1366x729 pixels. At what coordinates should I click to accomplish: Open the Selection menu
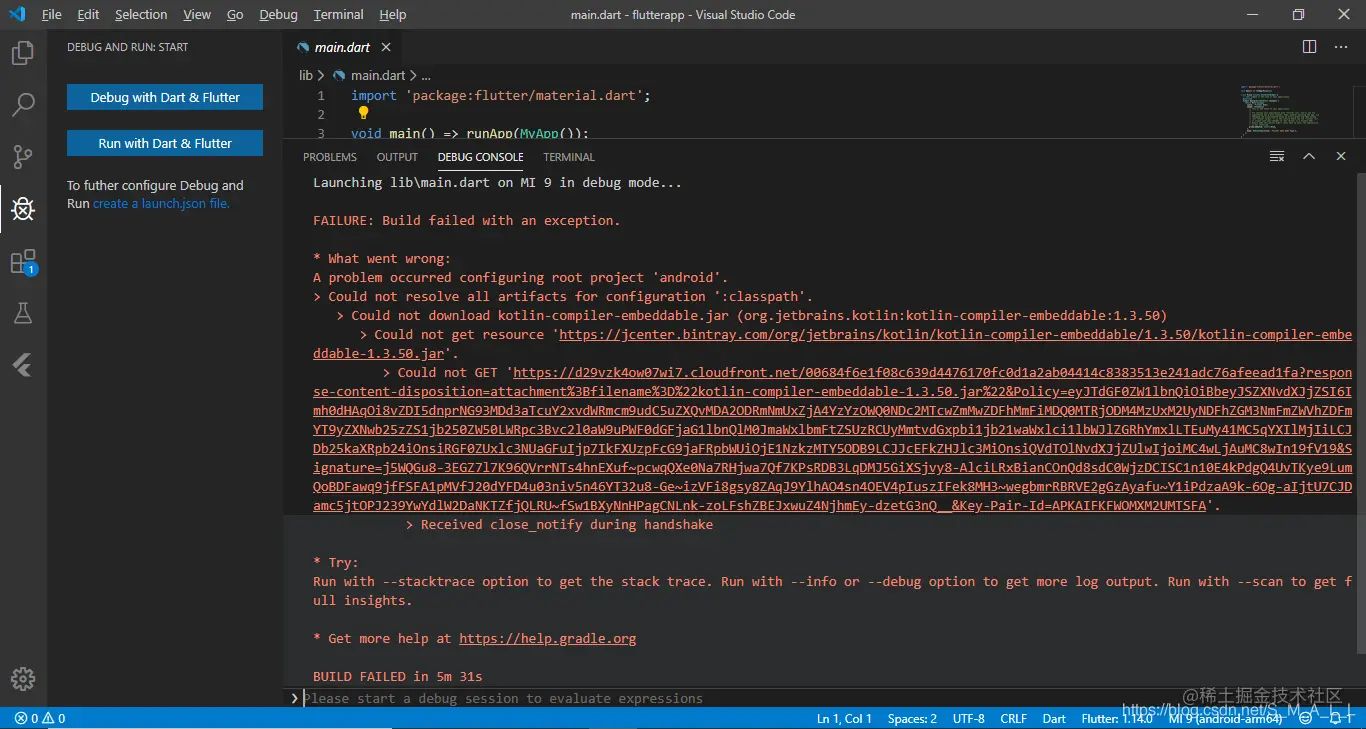(x=141, y=14)
